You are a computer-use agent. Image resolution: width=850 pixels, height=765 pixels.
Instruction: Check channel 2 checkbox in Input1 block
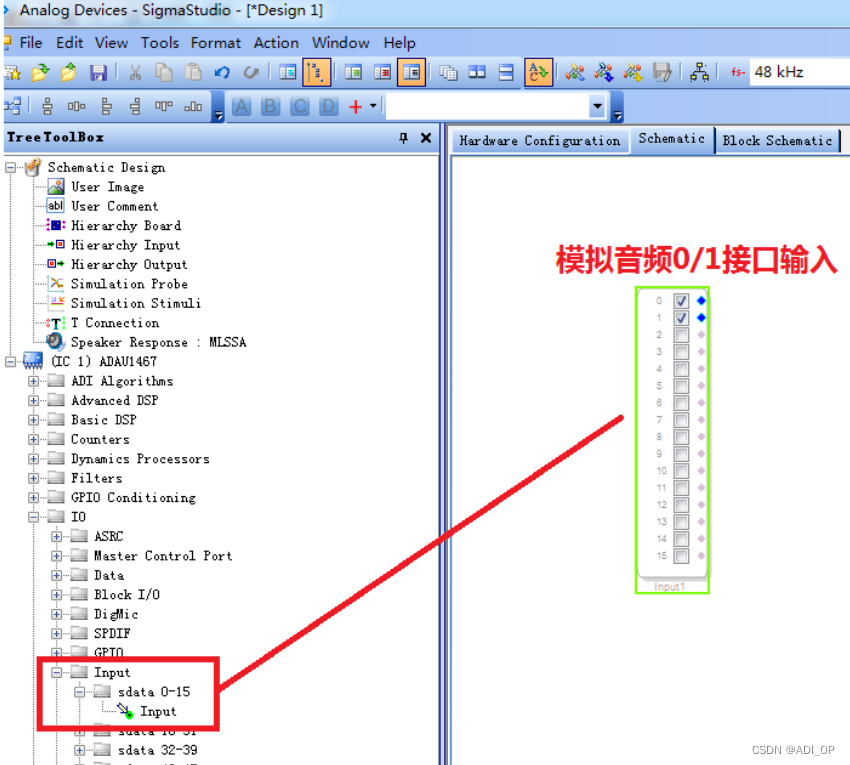[x=681, y=335]
